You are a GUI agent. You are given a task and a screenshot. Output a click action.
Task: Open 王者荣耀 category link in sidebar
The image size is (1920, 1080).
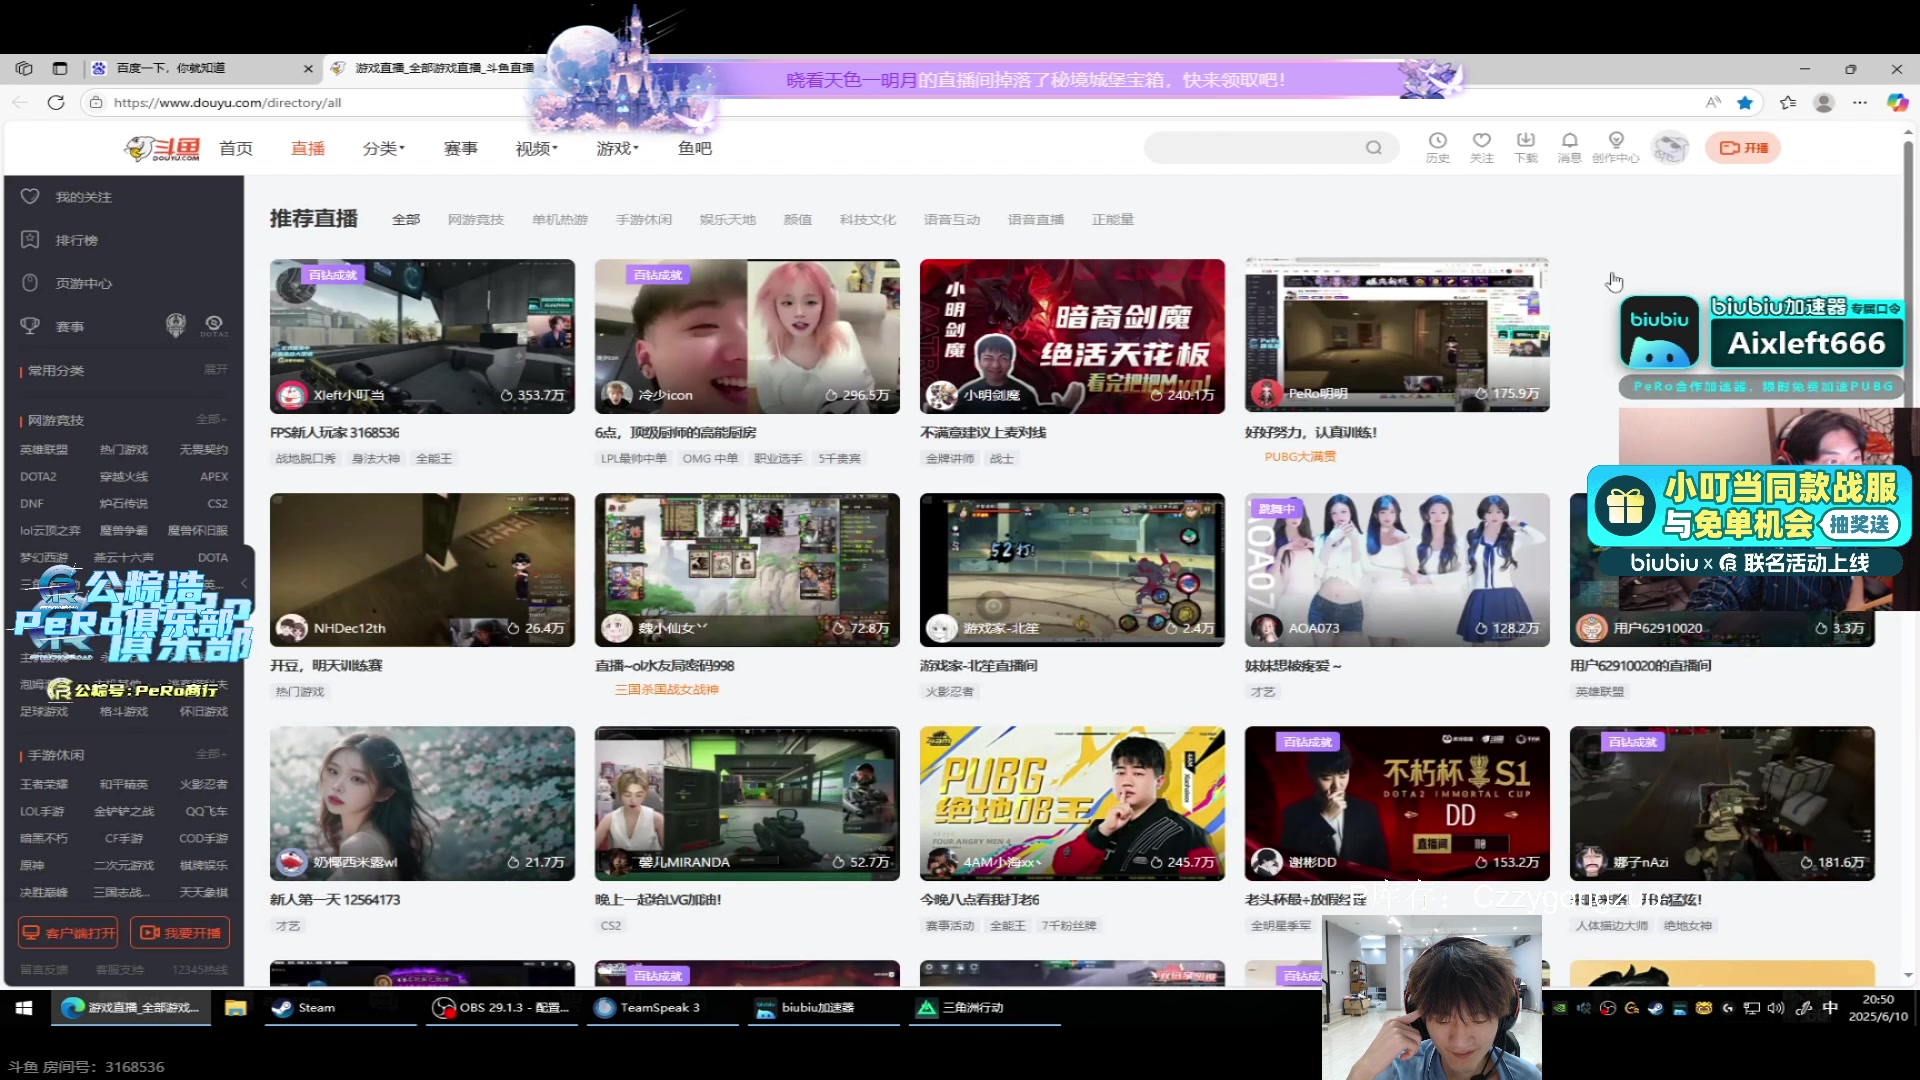[44, 784]
